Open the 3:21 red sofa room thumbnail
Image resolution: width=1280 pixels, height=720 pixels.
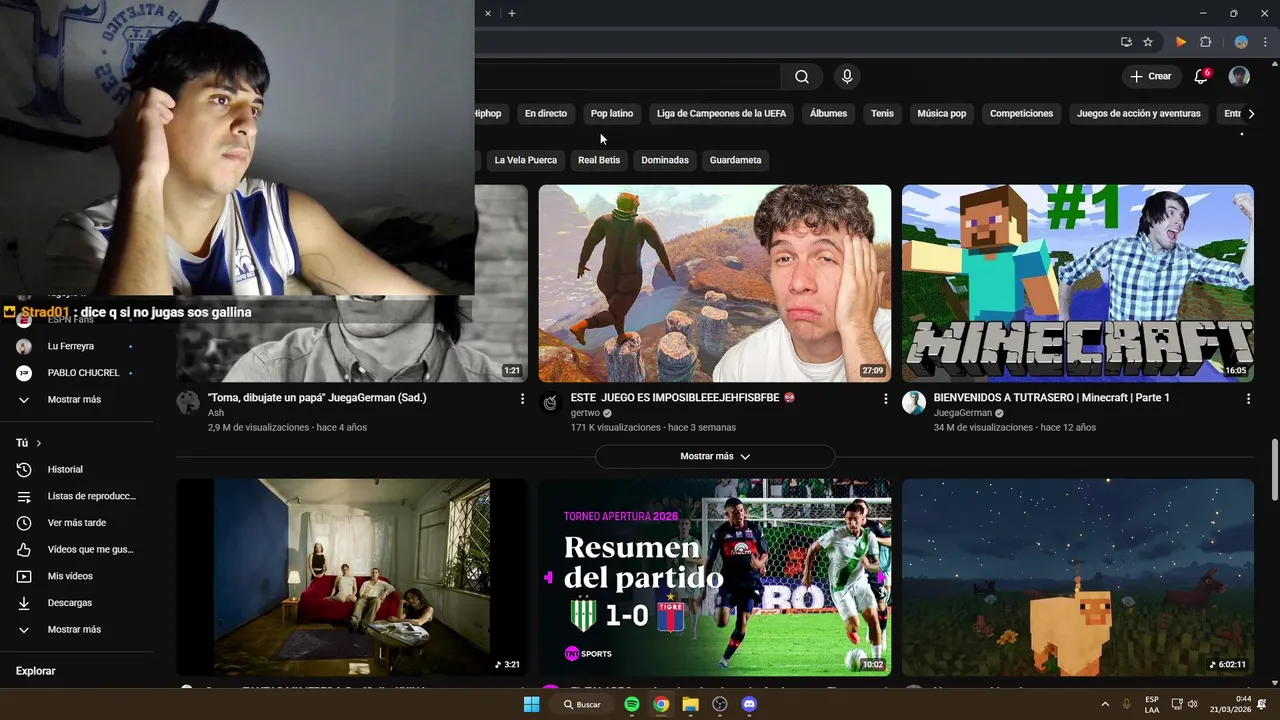352,577
